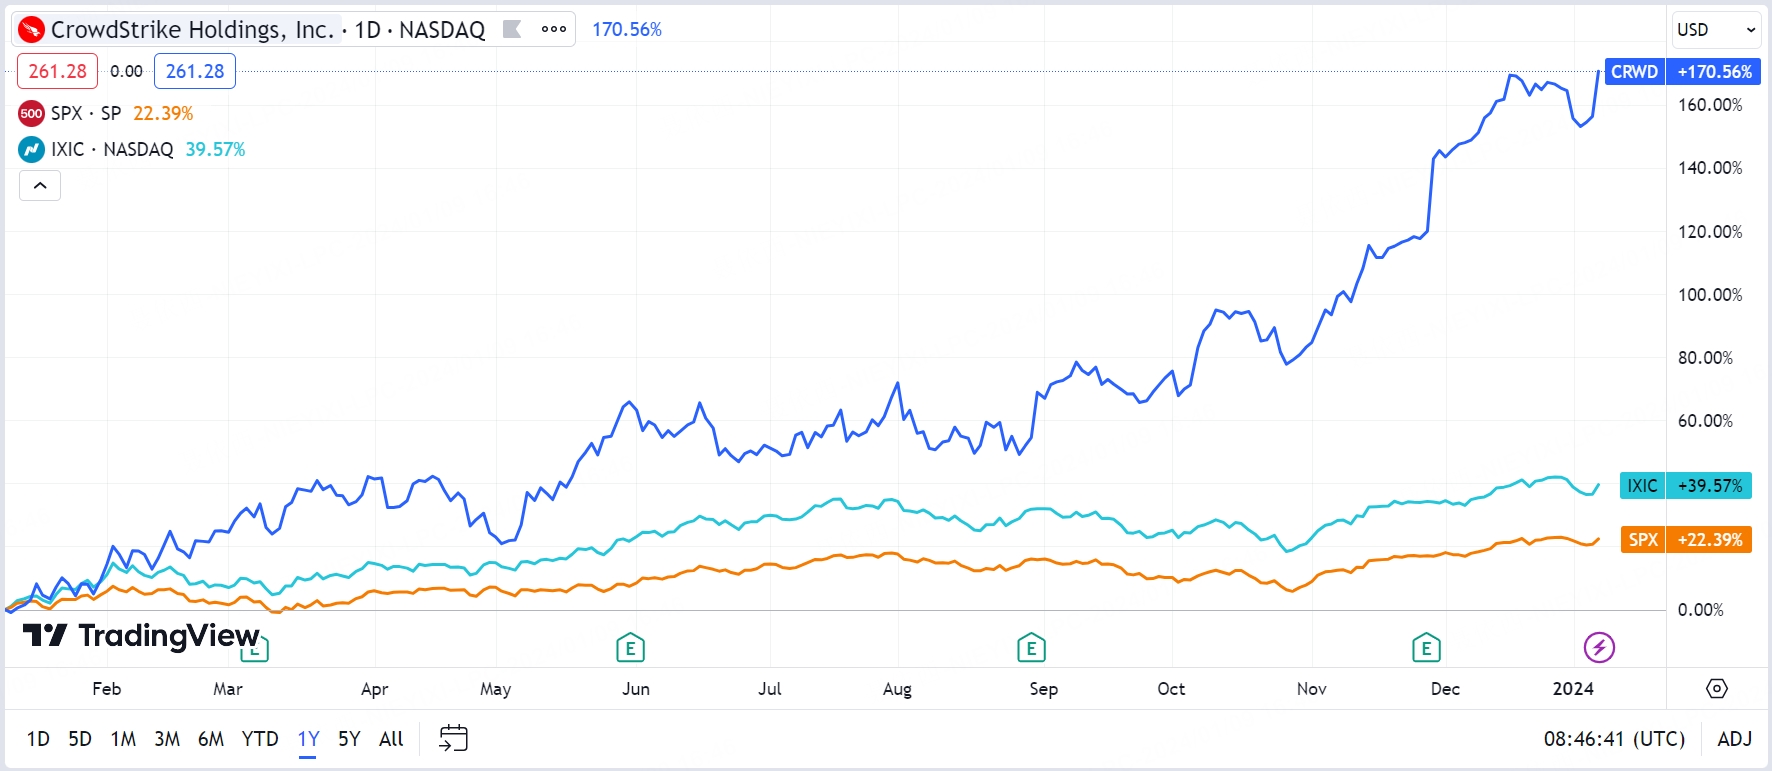Click the purple lightning event marker
The width and height of the screenshot is (1772, 771).
(x=1599, y=648)
